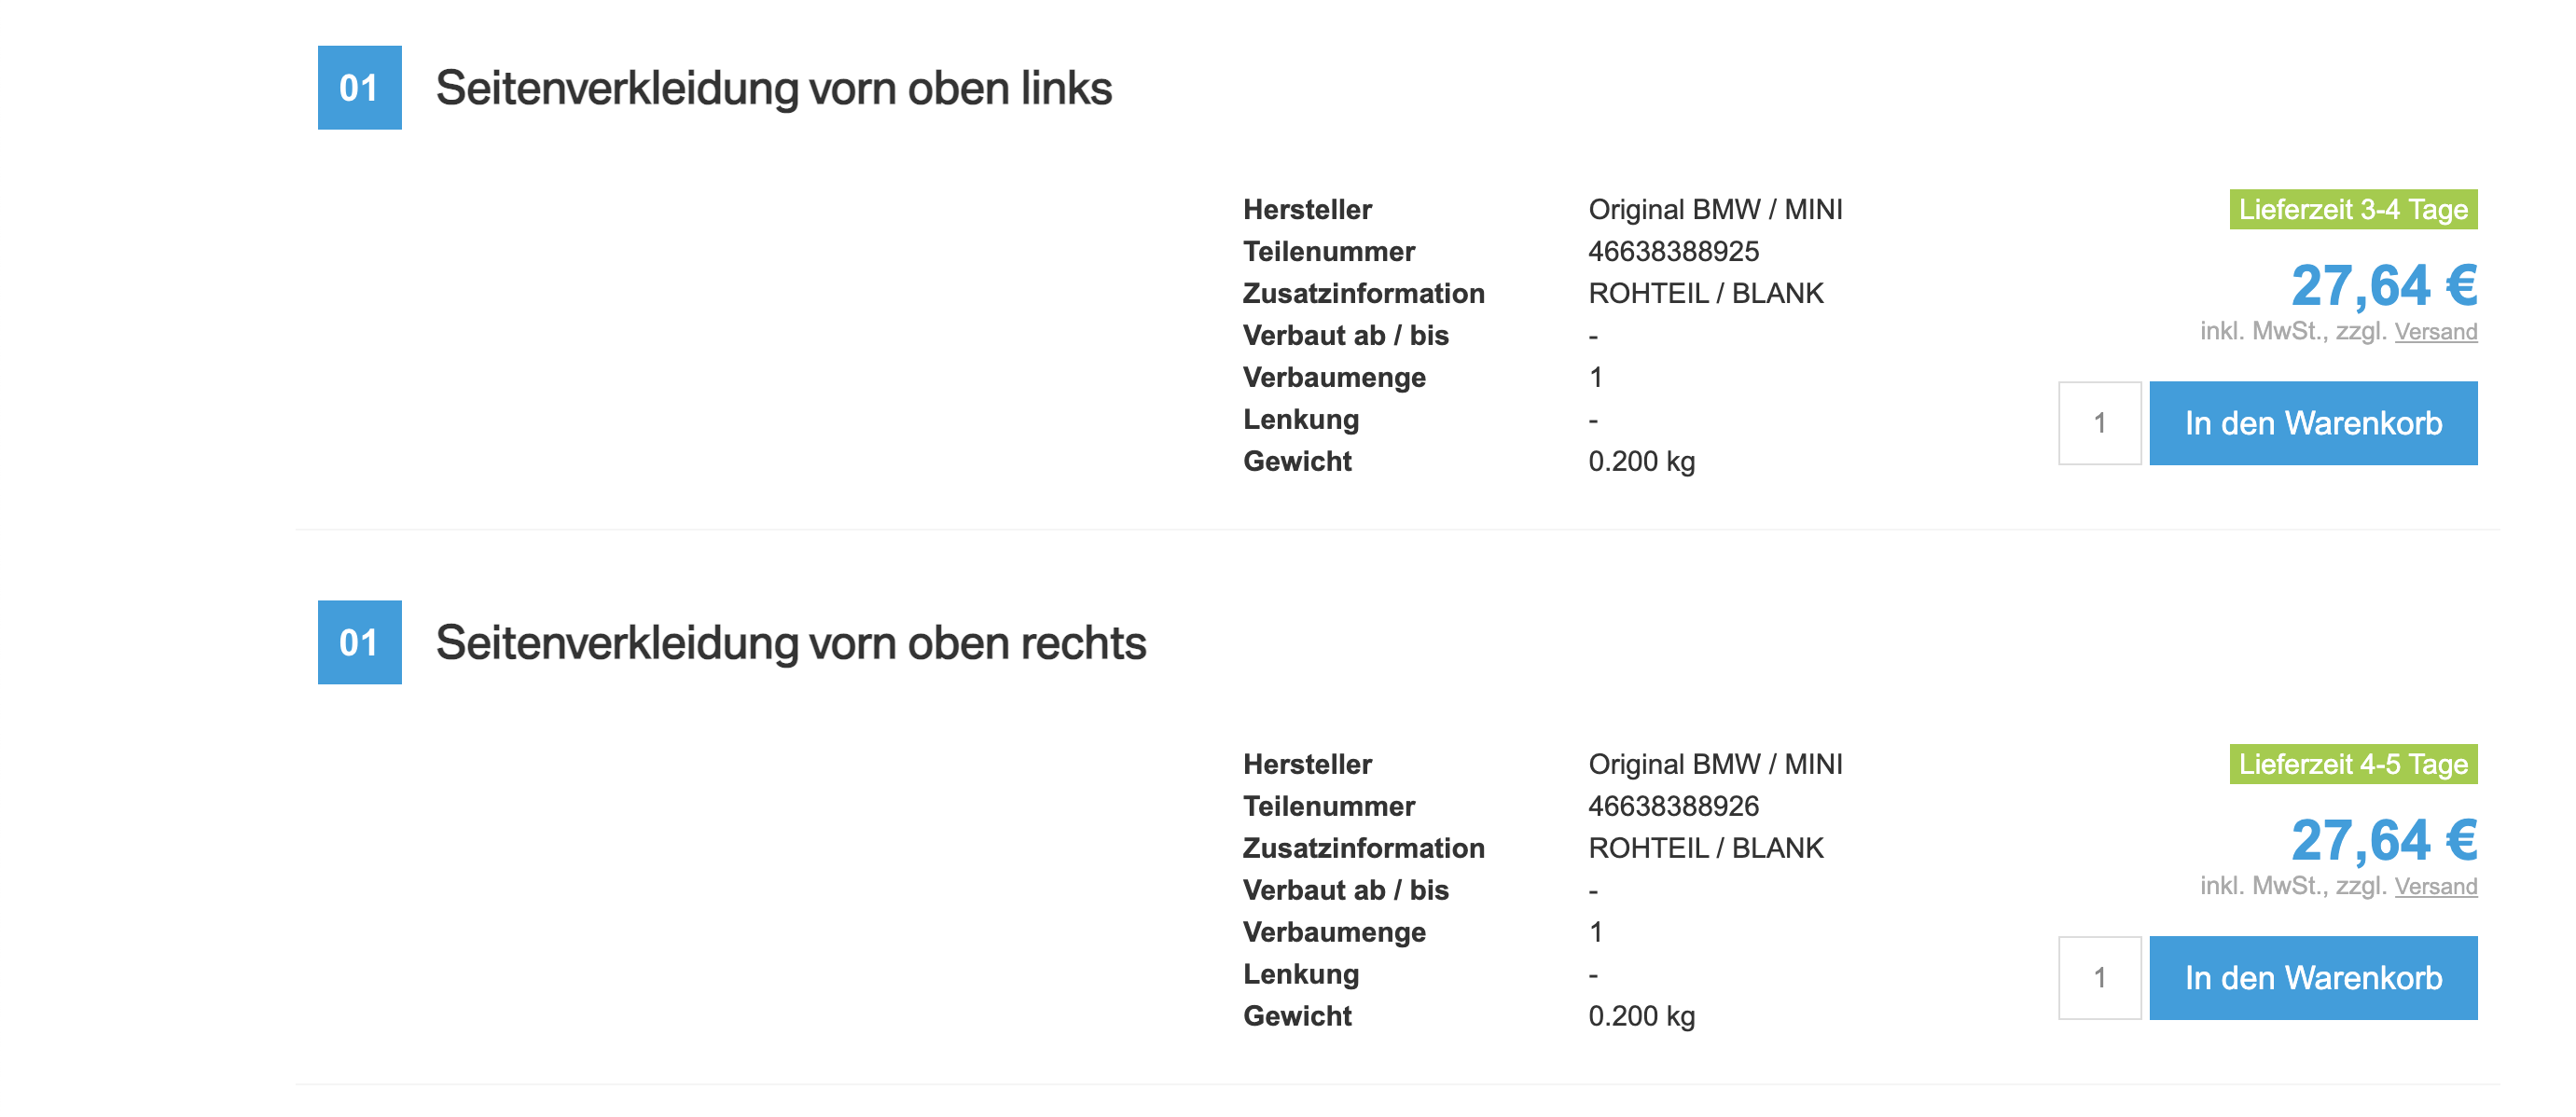Click the Teilenummer label of the rechts part
The height and width of the screenshot is (1117, 2576).
1328,806
